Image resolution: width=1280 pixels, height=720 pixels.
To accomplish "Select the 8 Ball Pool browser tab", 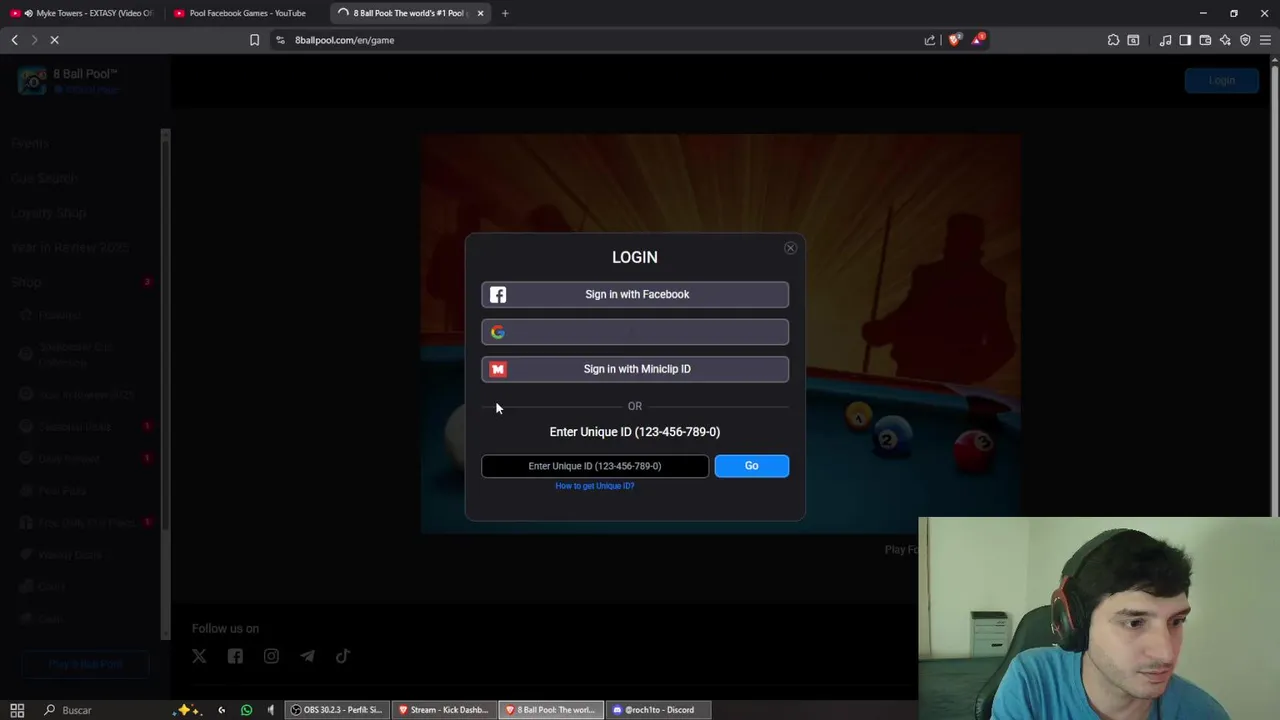I will pos(408,13).
